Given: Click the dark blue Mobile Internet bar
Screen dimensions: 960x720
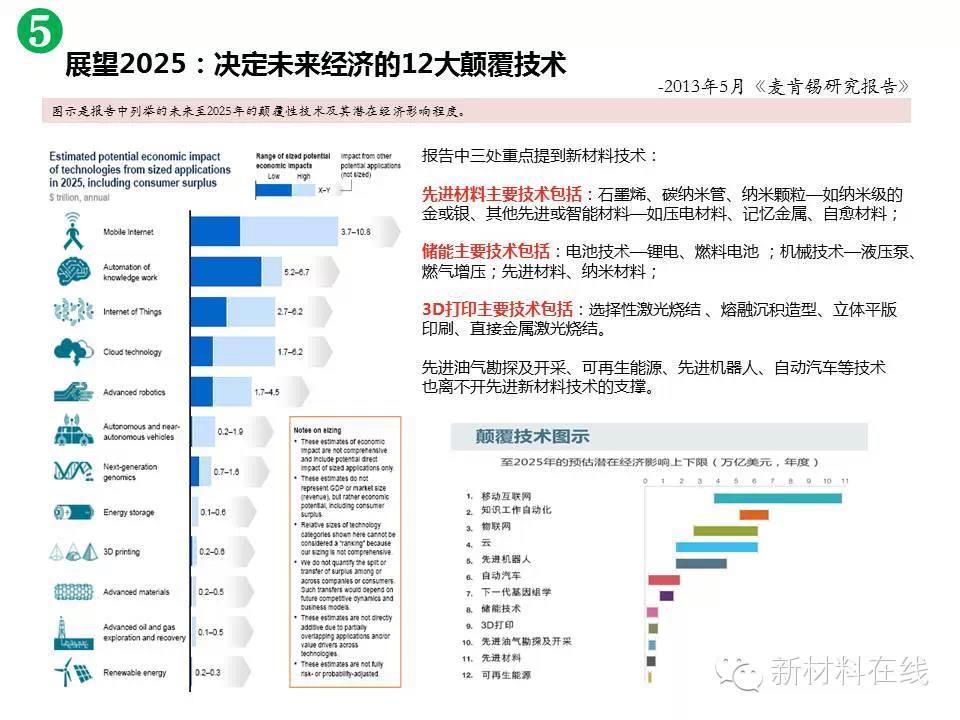Looking at the screenshot, I should pyautogui.click(x=215, y=232).
